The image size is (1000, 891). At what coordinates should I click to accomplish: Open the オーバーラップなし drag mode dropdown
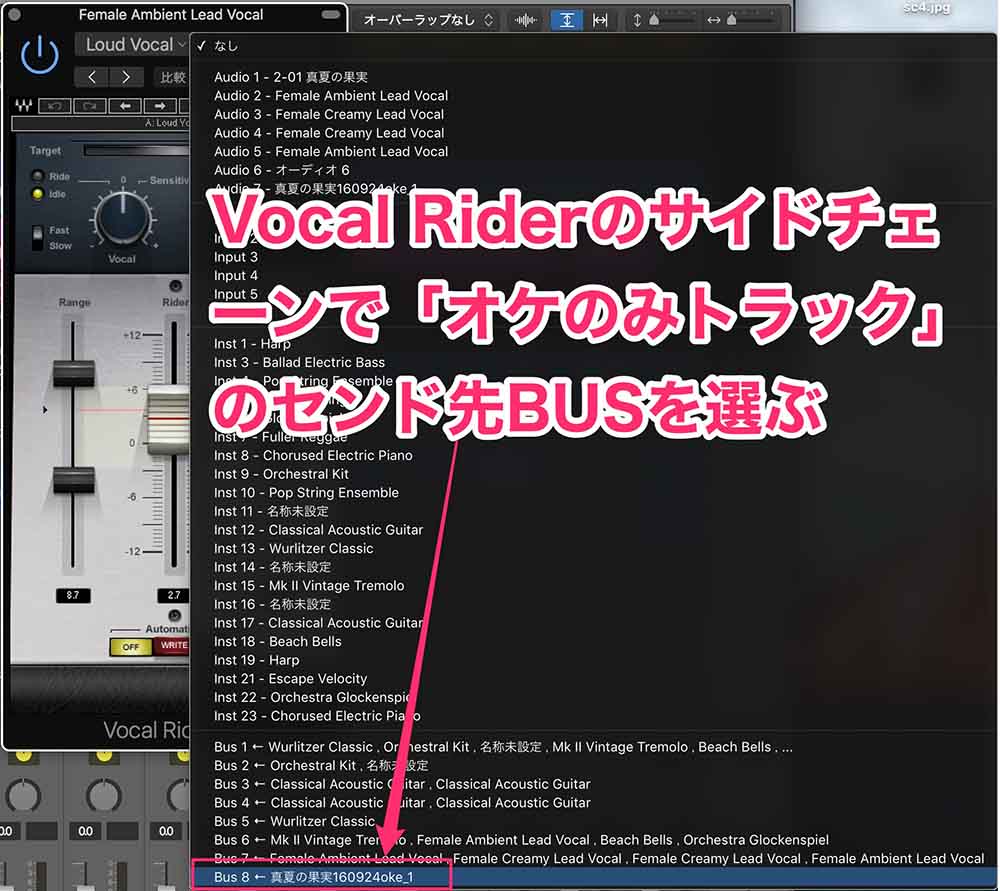(427, 20)
